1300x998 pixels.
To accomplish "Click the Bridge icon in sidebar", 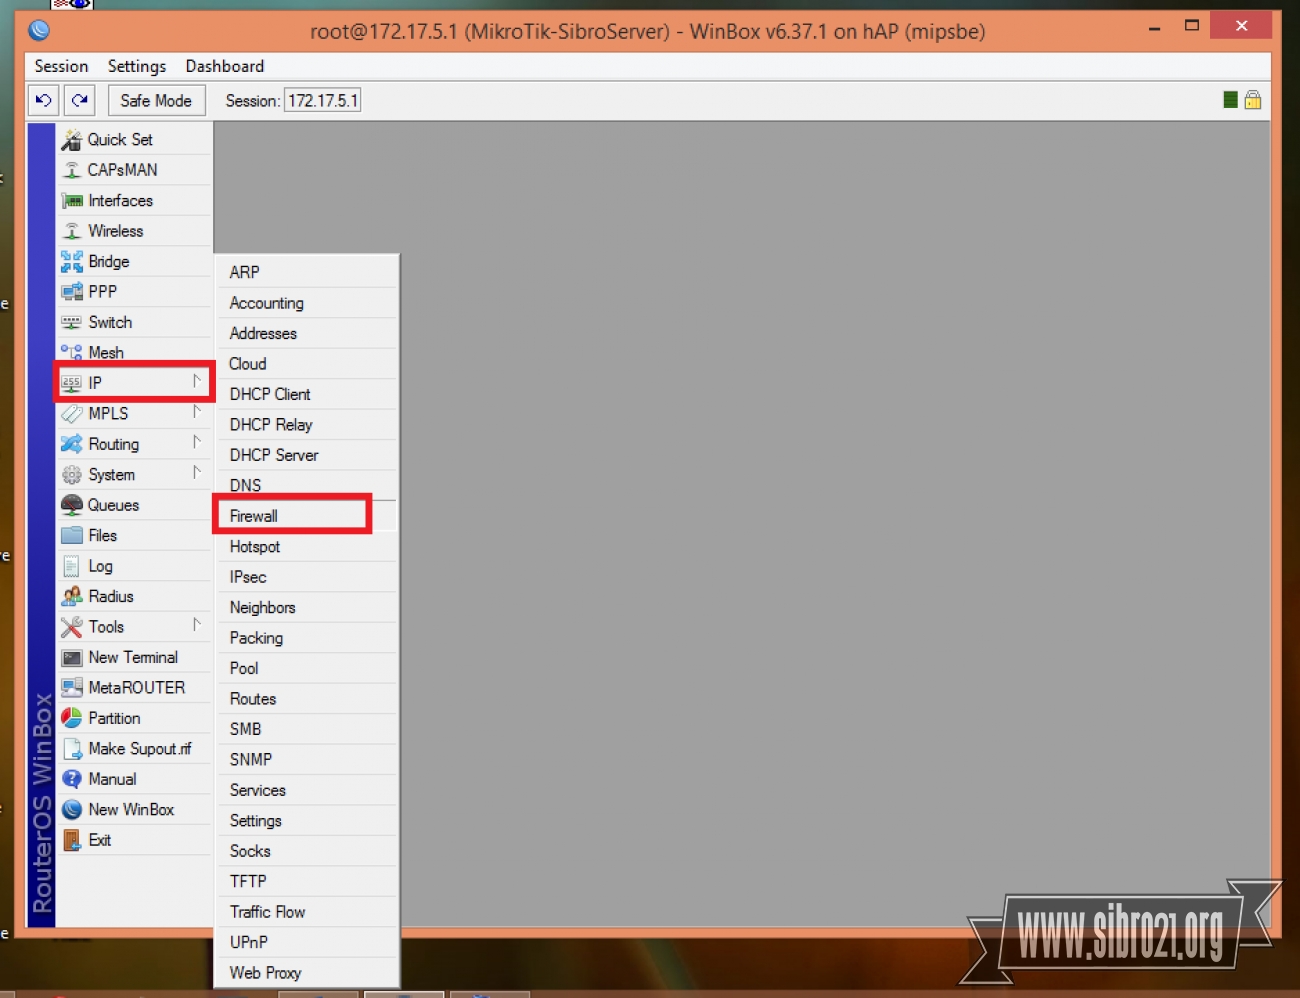I will click(71, 262).
